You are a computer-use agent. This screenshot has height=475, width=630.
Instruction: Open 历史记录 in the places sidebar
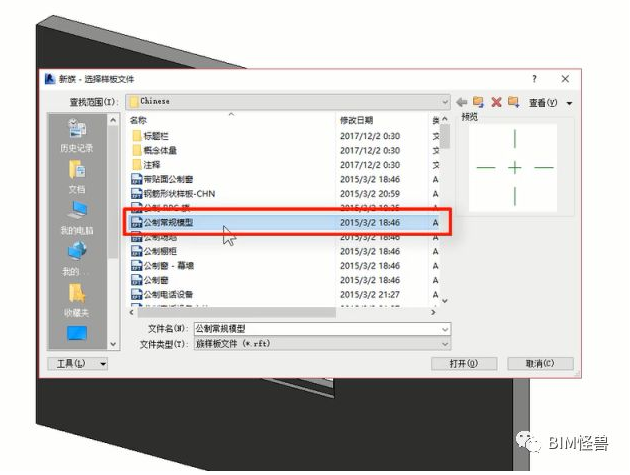tap(77, 136)
